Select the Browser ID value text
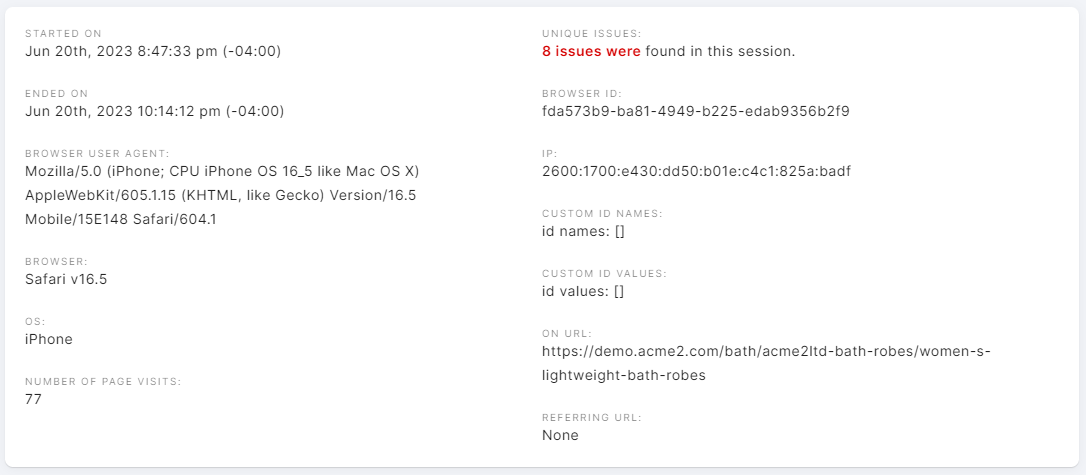Viewport: 1086px width, 475px height. pyautogui.click(x=695, y=111)
